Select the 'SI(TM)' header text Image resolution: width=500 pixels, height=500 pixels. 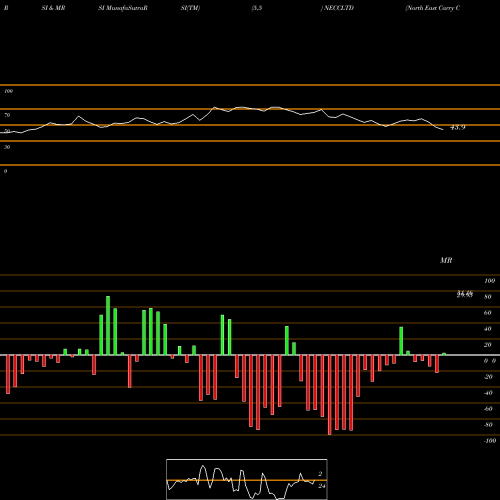pyautogui.click(x=190, y=8)
